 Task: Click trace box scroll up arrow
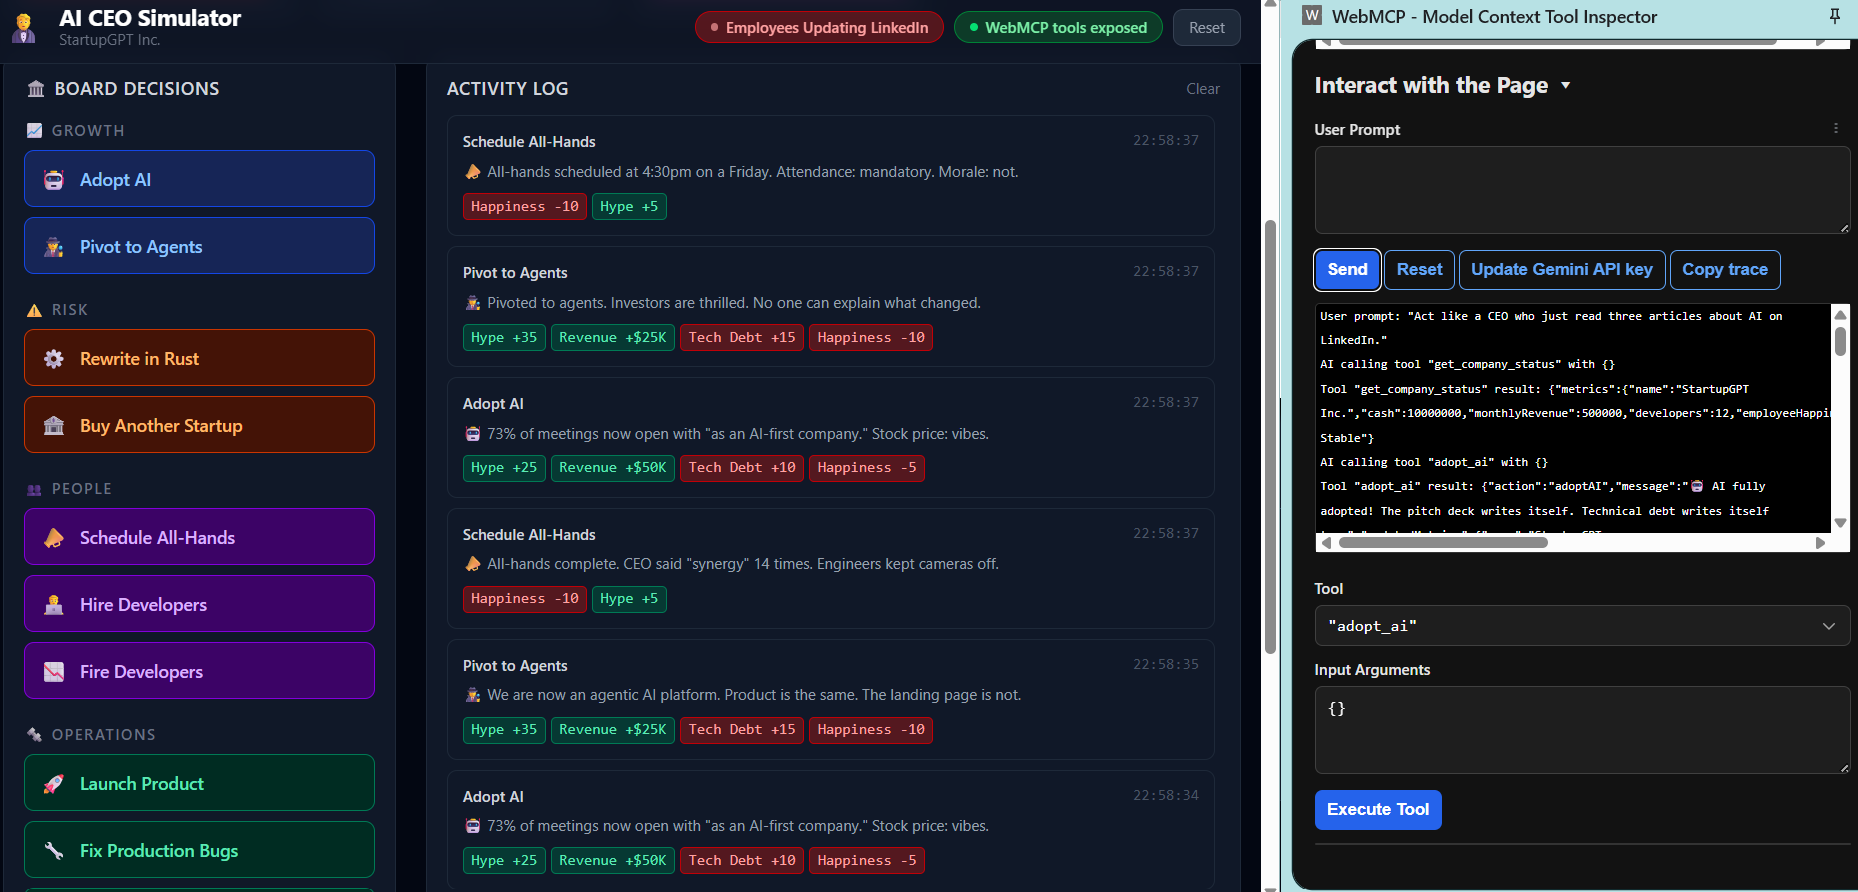click(1840, 314)
